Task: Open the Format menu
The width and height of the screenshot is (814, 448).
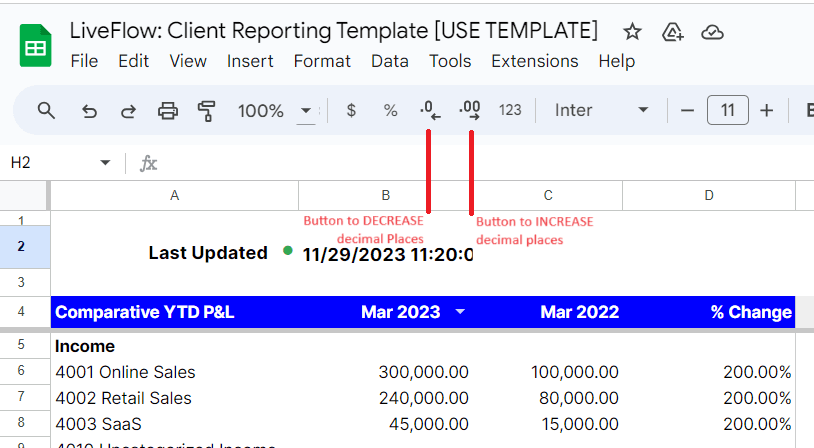Action: click(x=322, y=61)
